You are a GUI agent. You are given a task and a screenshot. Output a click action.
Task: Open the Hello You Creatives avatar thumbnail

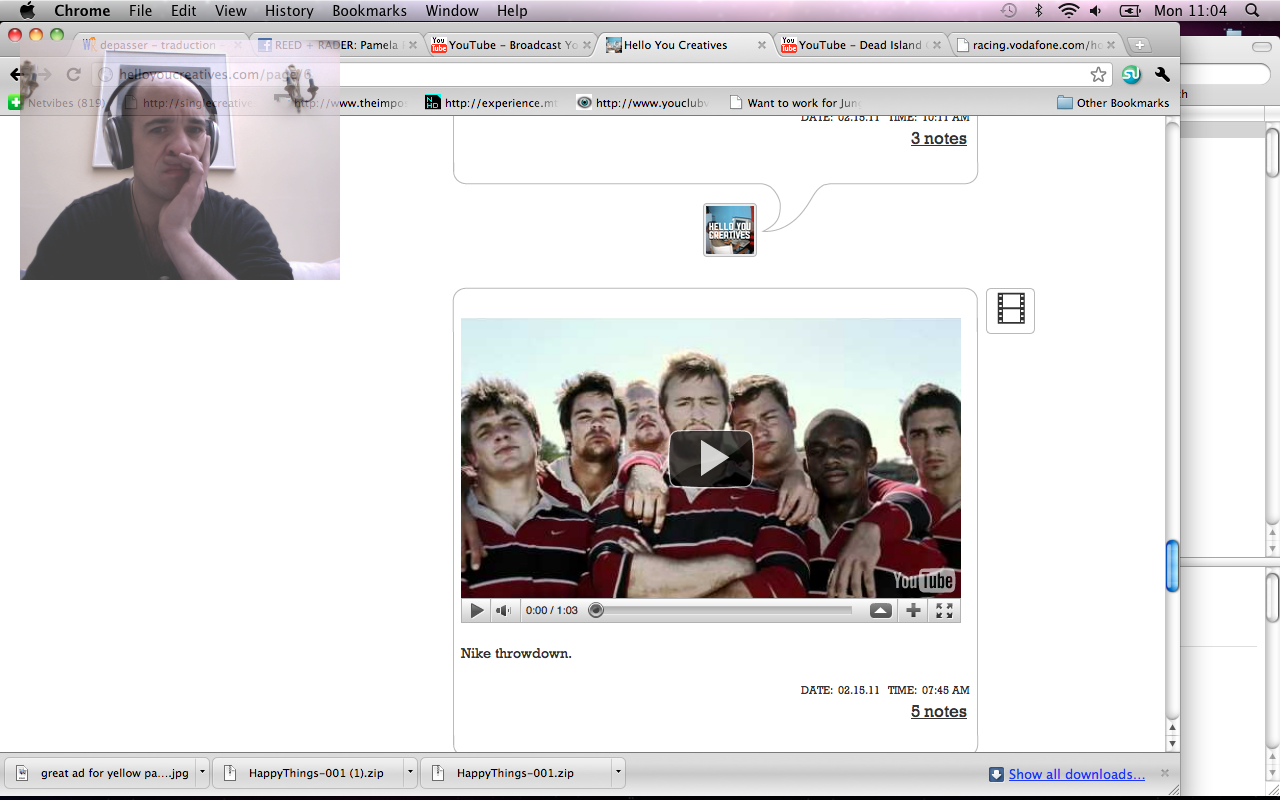pos(729,230)
